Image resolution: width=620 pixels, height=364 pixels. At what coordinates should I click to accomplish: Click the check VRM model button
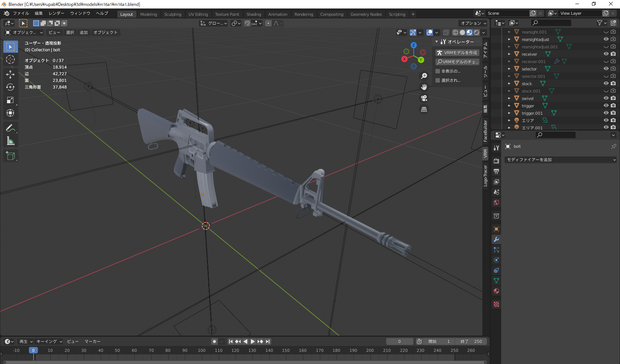[x=457, y=62]
